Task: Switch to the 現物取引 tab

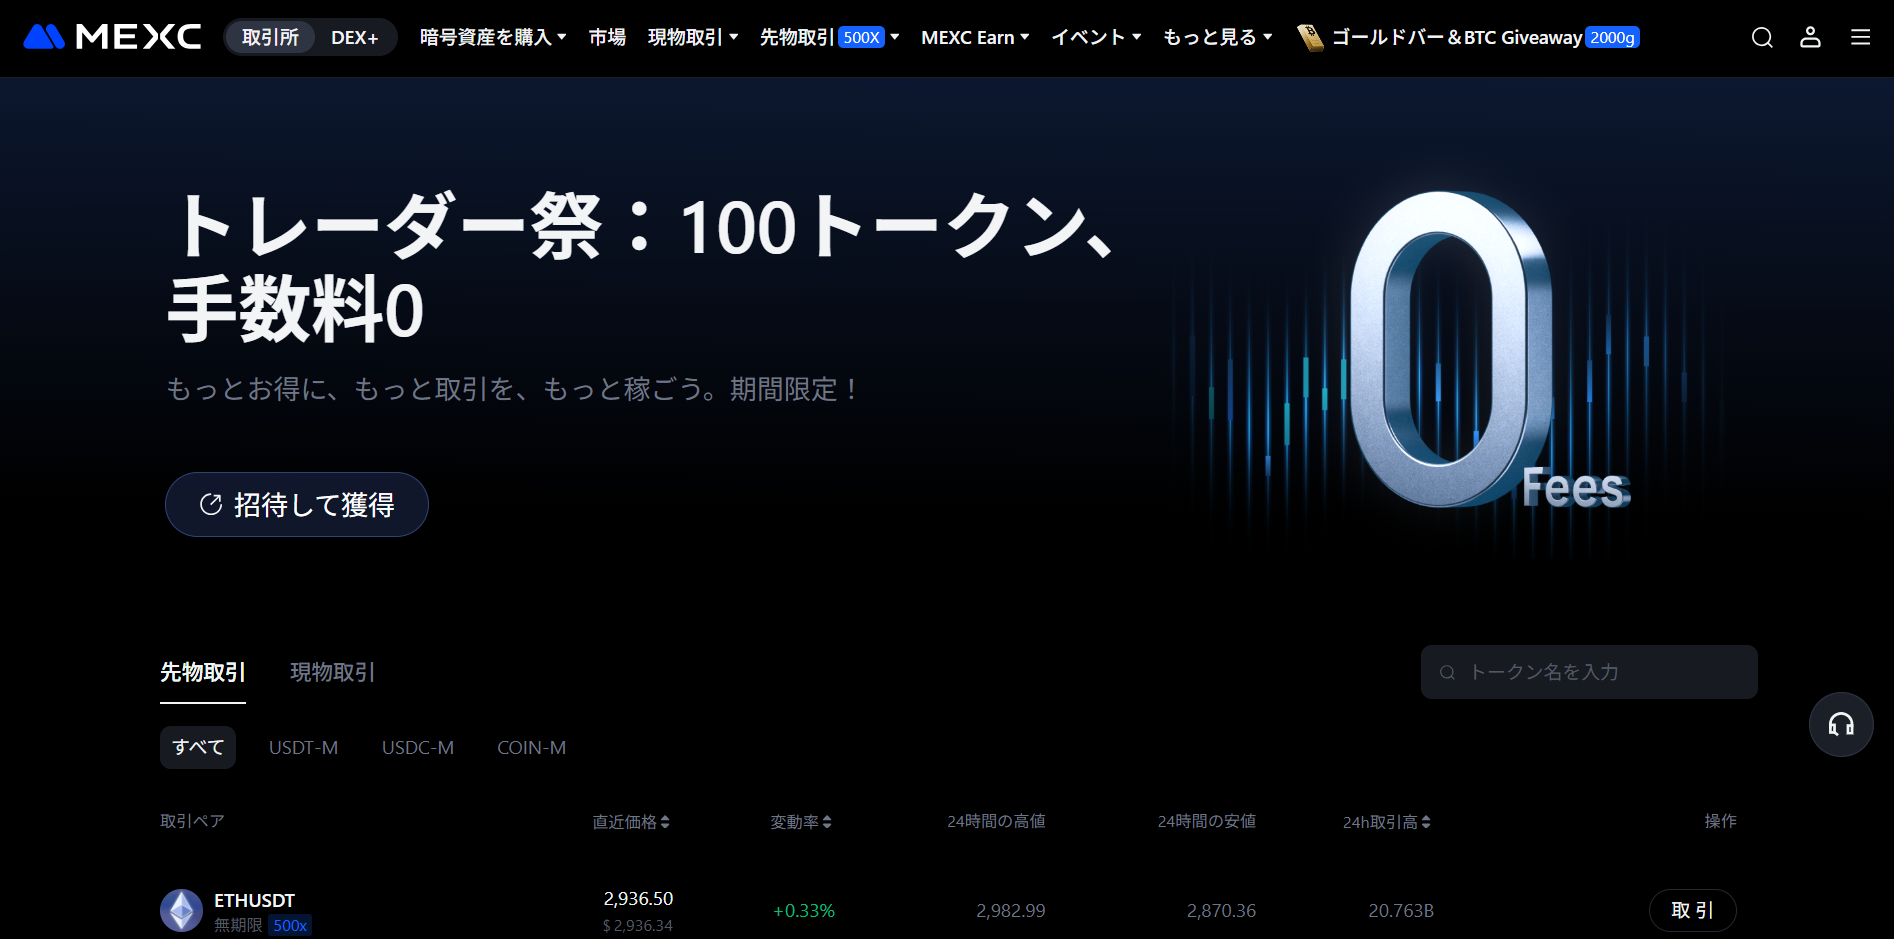Action: (331, 672)
